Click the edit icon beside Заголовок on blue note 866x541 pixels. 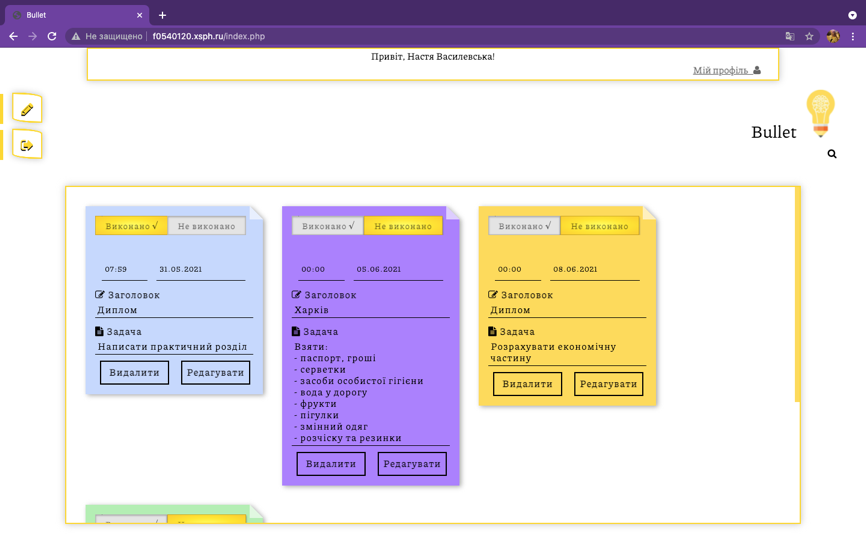point(99,295)
